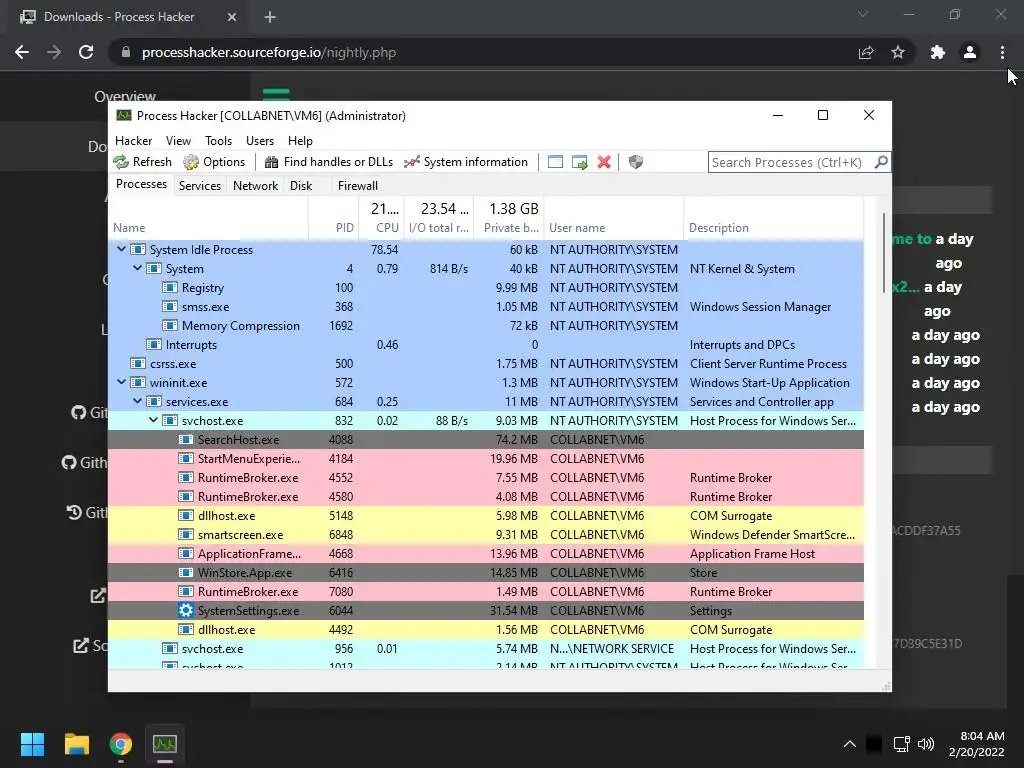Click the Chrome back arrow button

22,52
